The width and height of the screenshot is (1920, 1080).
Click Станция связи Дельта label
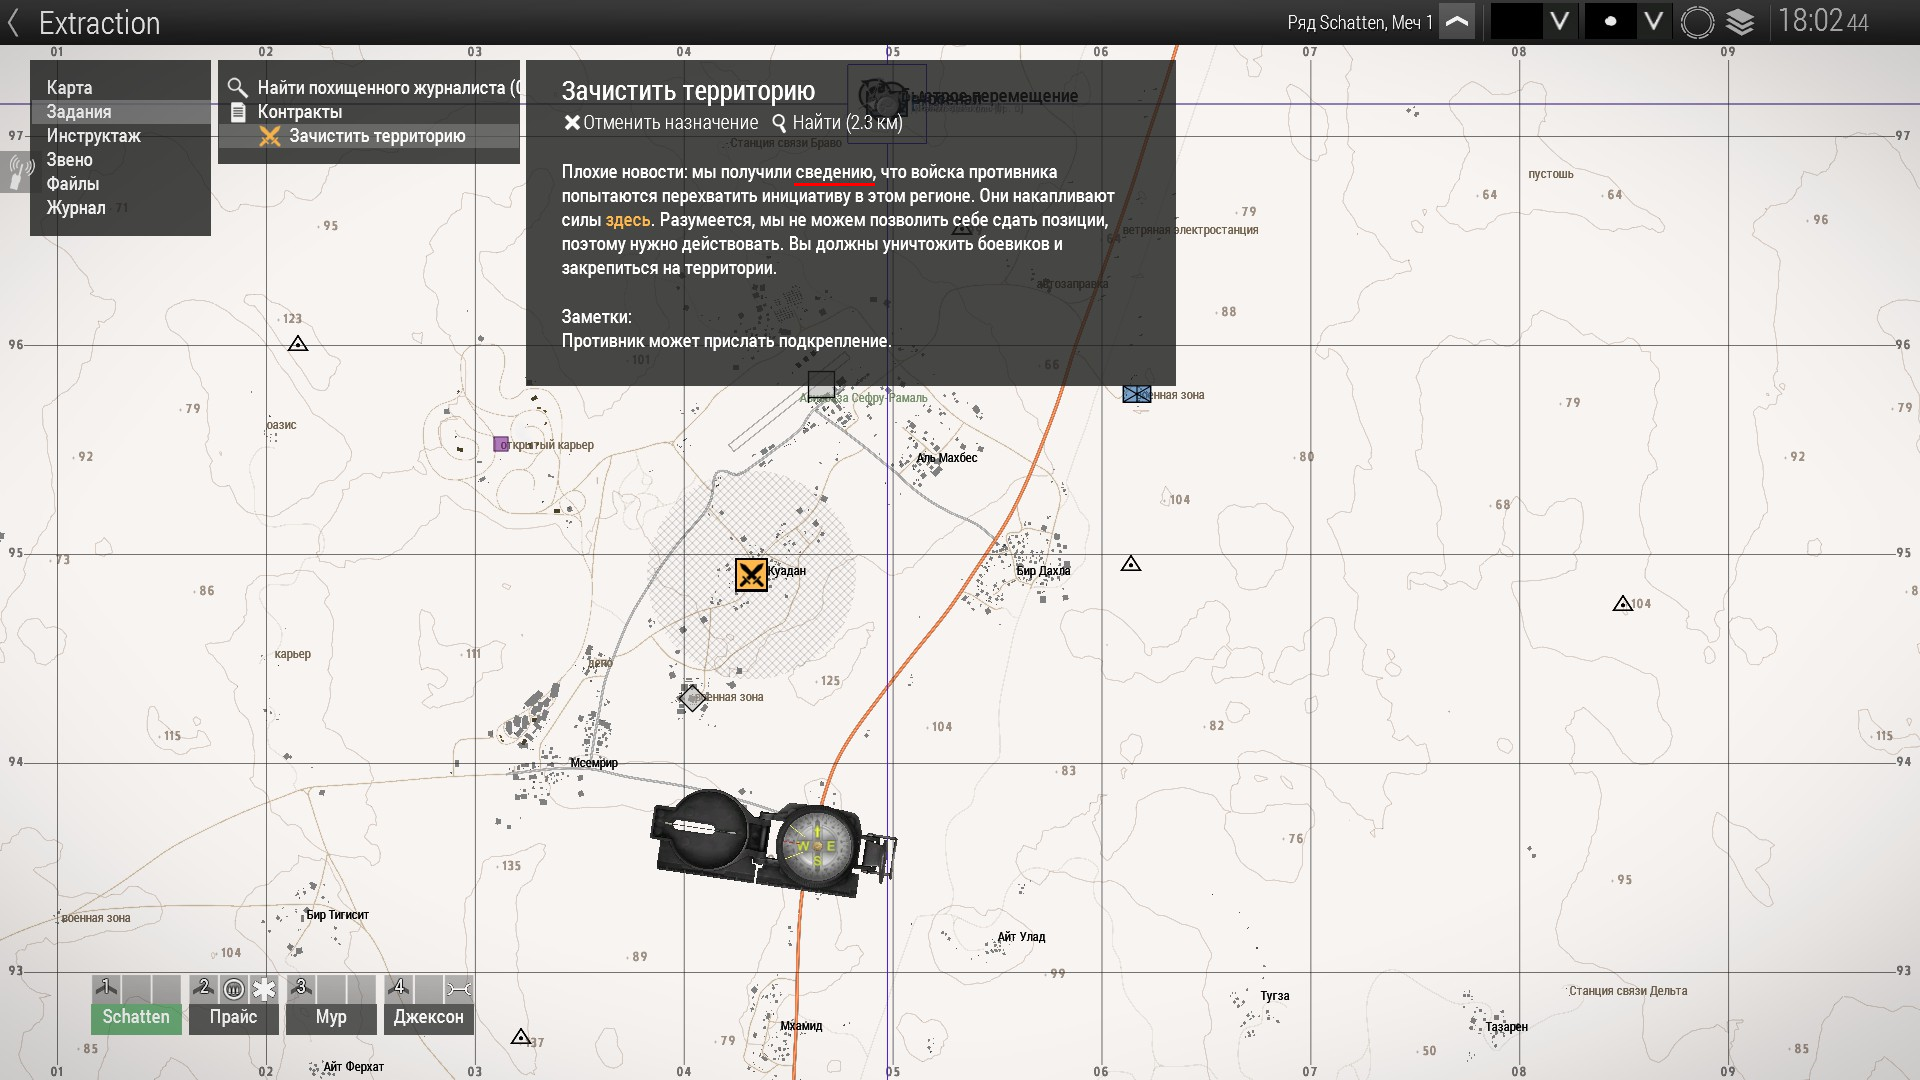tap(1628, 991)
